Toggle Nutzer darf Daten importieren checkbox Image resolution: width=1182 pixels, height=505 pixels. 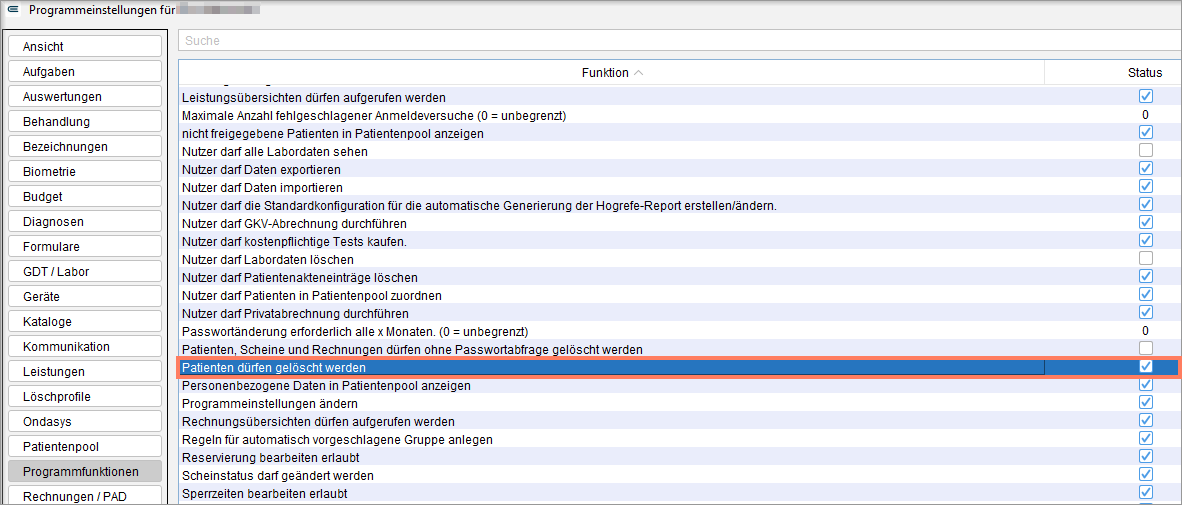tap(1146, 186)
